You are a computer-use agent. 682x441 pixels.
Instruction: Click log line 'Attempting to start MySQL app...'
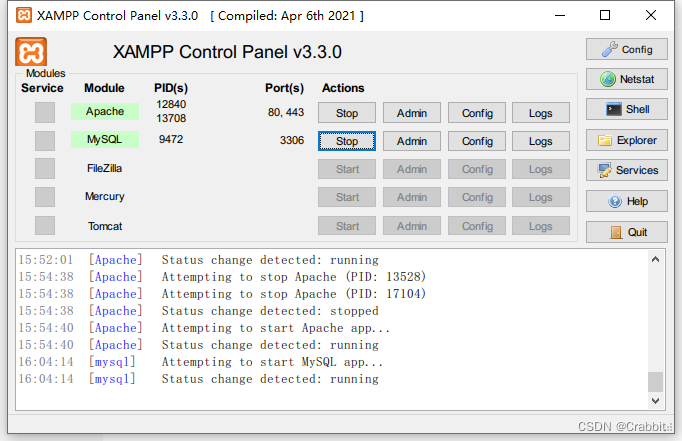[x=201, y=362]
